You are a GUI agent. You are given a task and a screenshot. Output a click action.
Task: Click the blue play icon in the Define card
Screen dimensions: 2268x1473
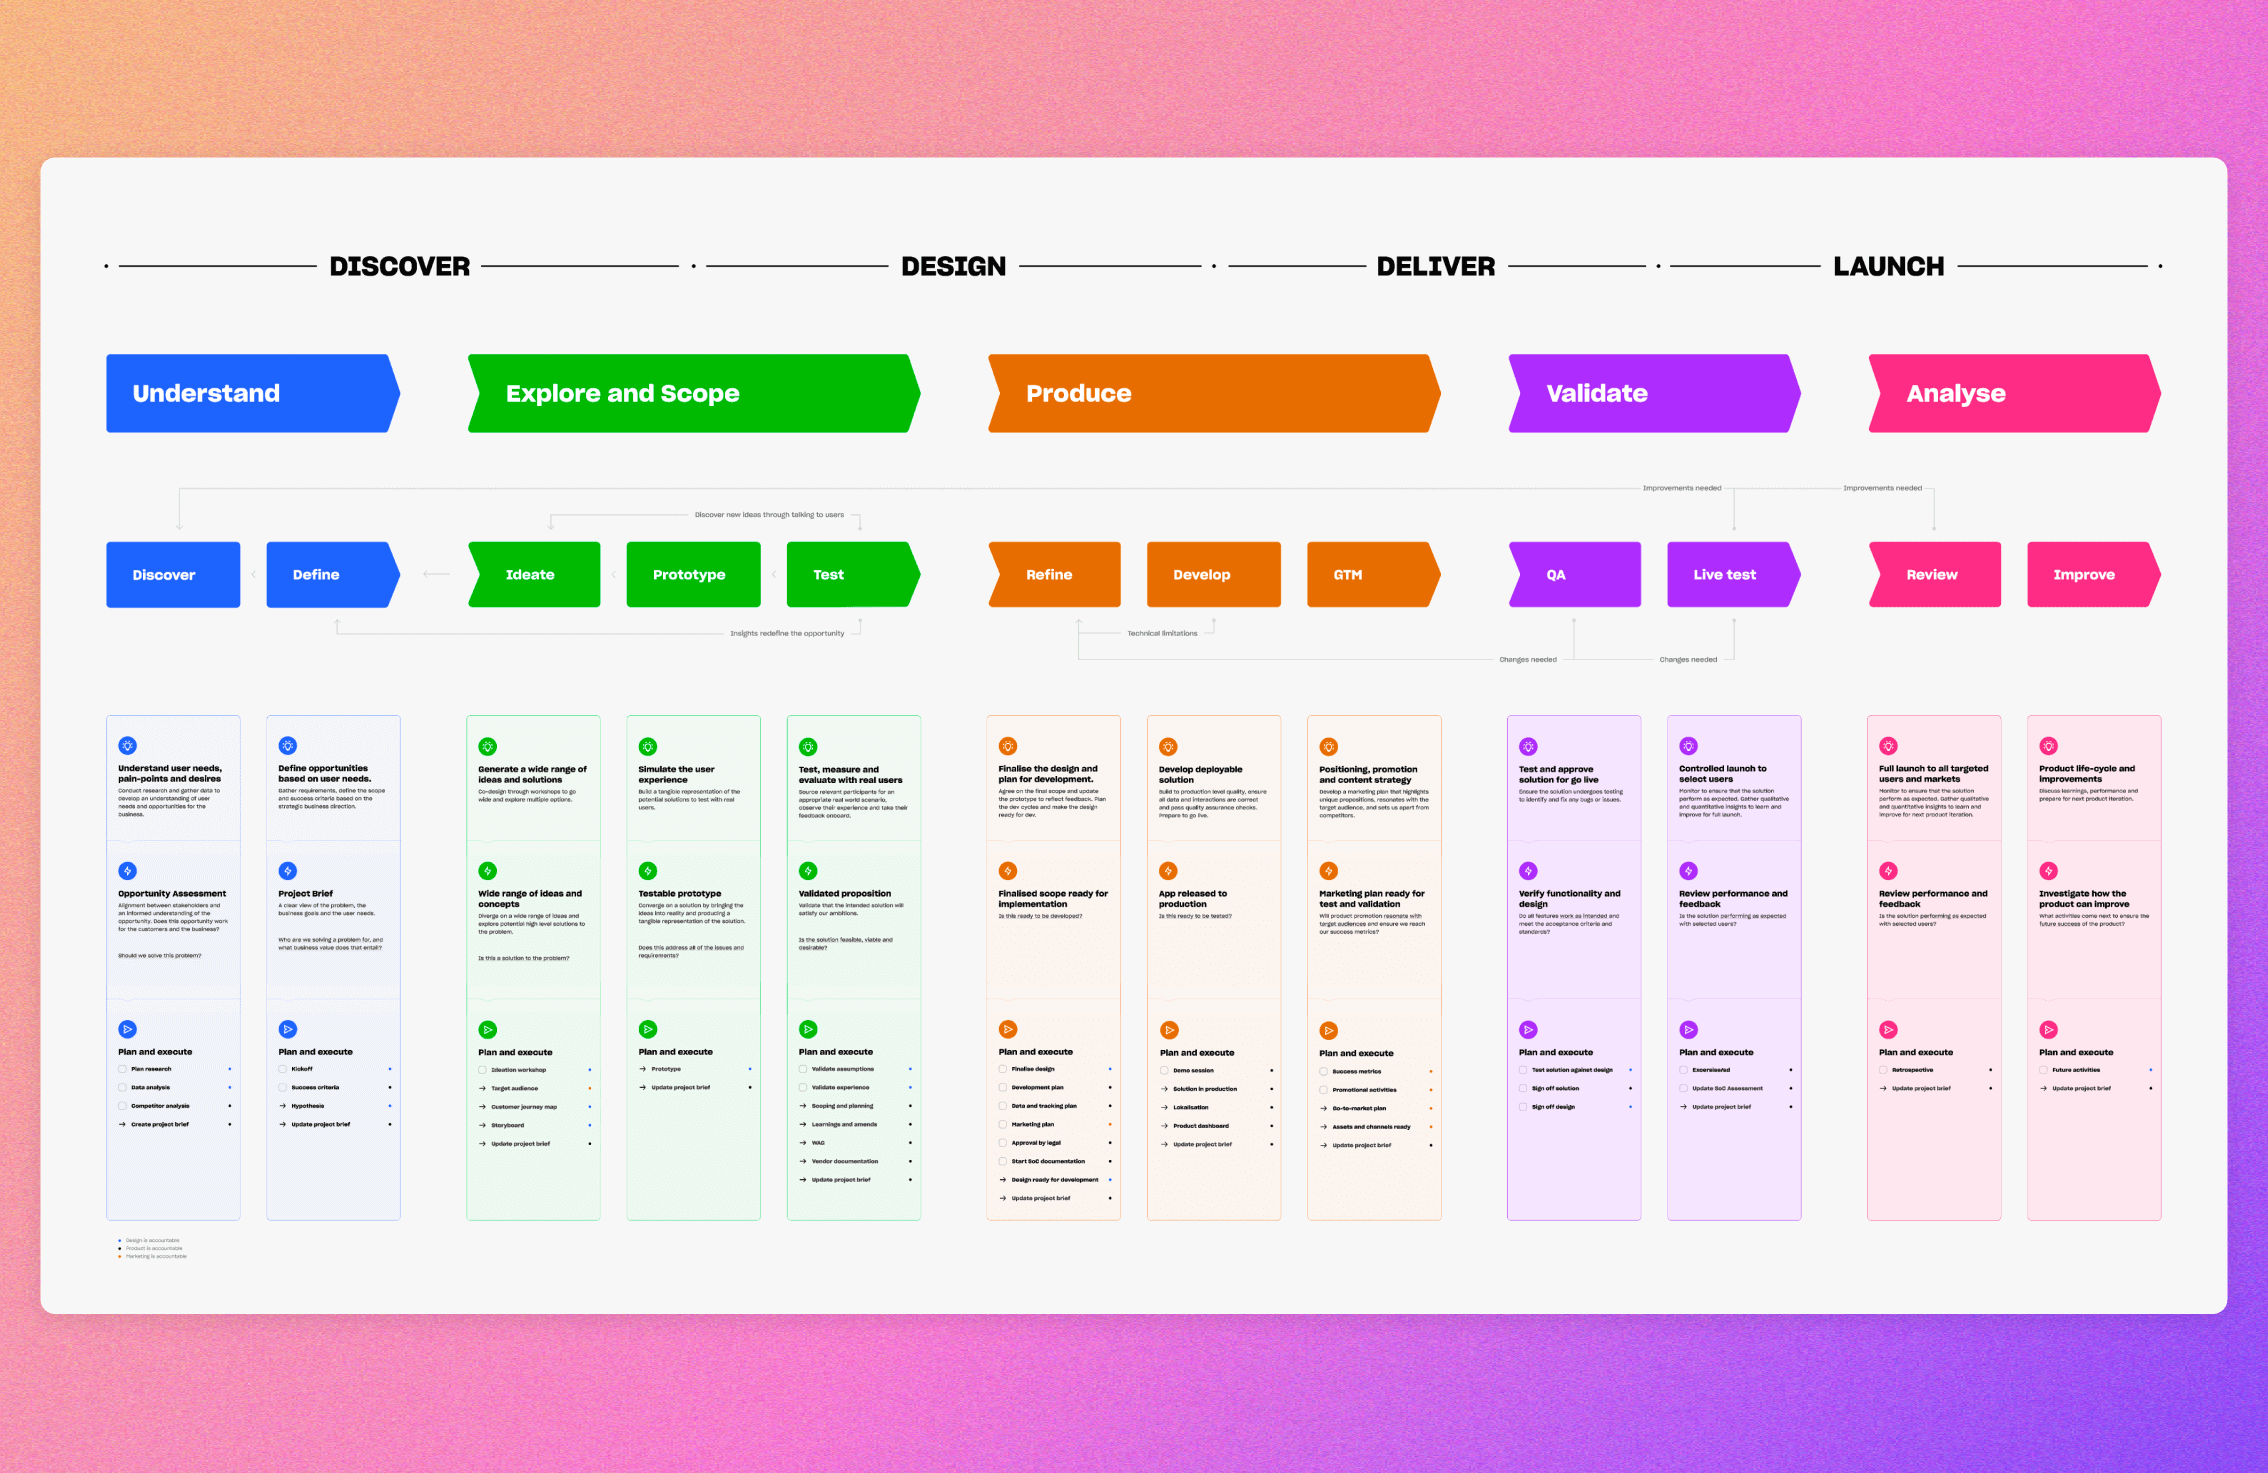(x=288, y=1029)
